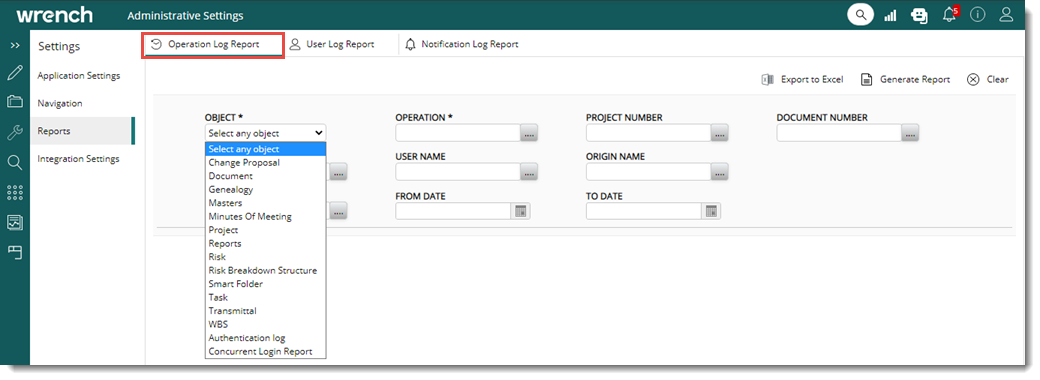1040x380 pixels.
Task: Open Navigation settings item
Action: (x=60, y=103)
